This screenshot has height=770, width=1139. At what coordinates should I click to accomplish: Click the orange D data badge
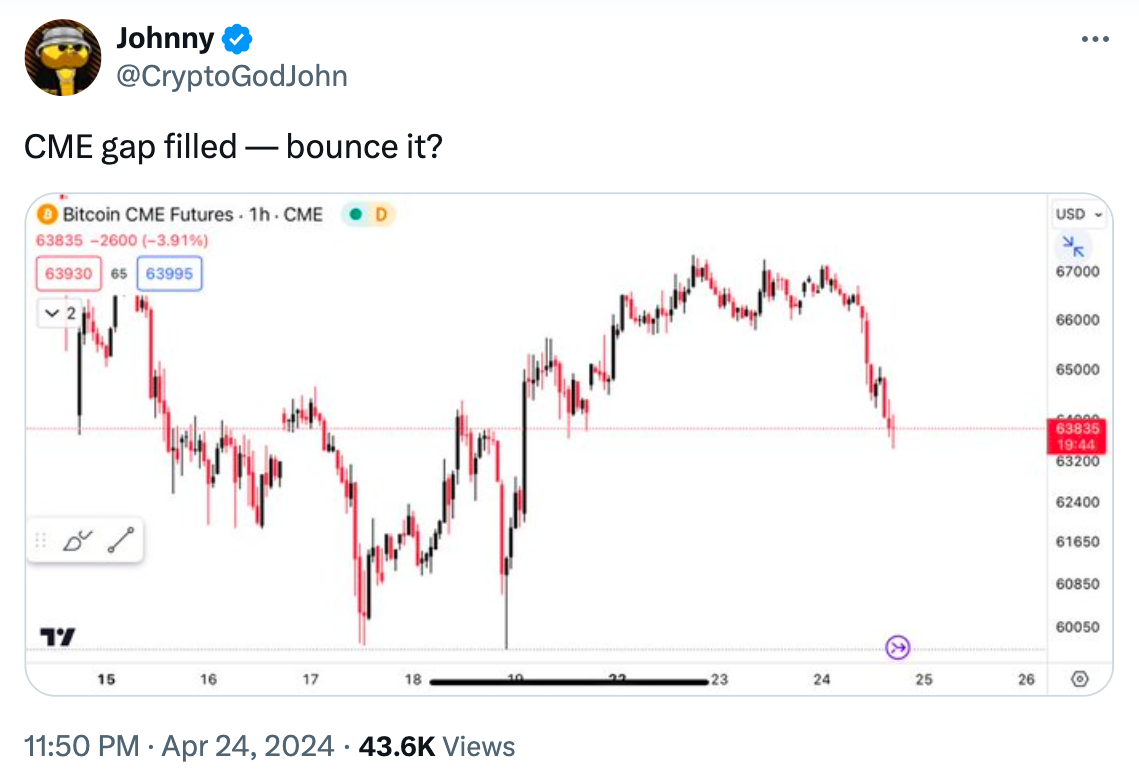pyautogui.click(x=381, y=214)
